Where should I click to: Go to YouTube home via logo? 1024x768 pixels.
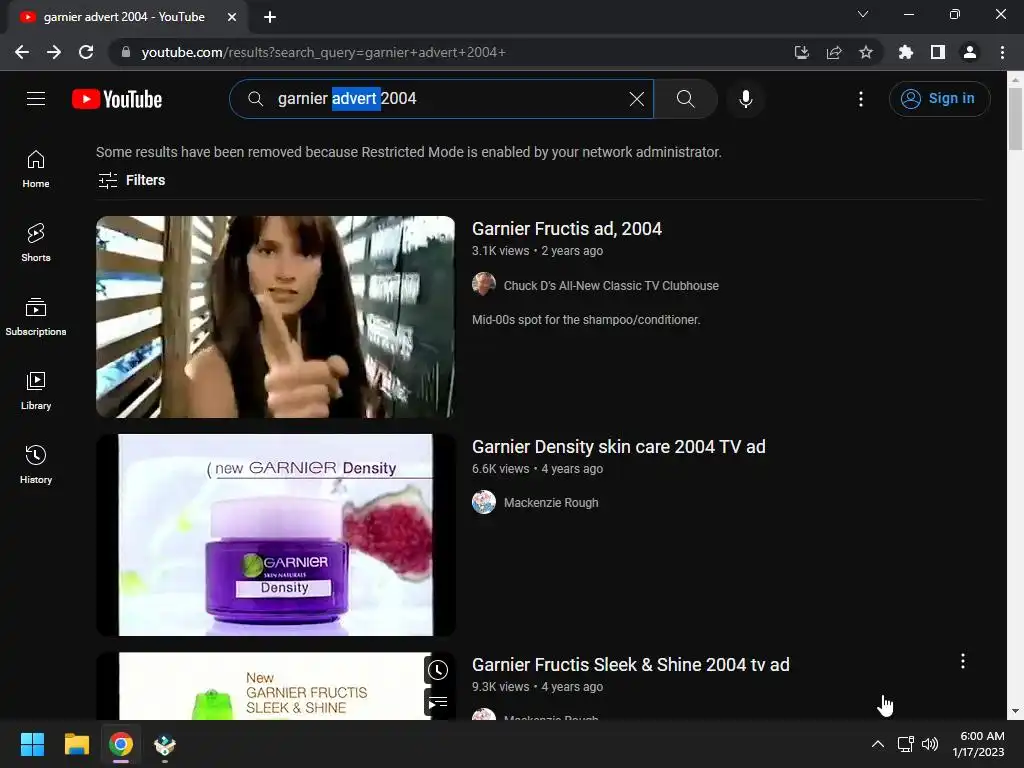pyautogui.click(x=117, y=99)
